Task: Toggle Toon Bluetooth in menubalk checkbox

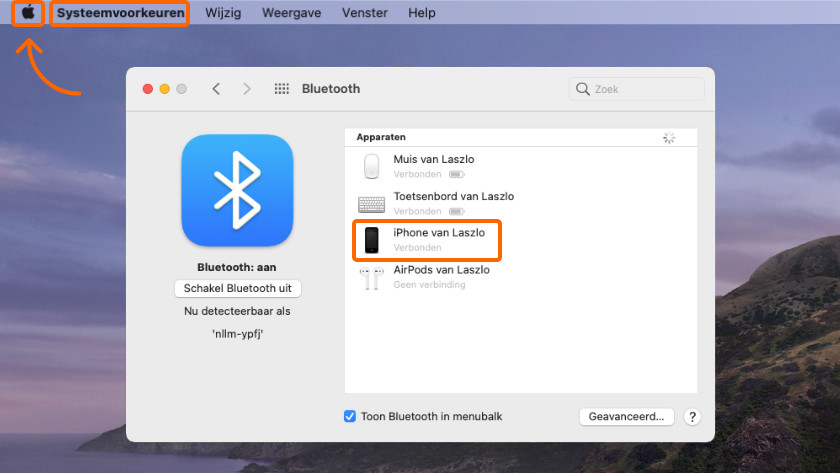Action: pos(350,416)
